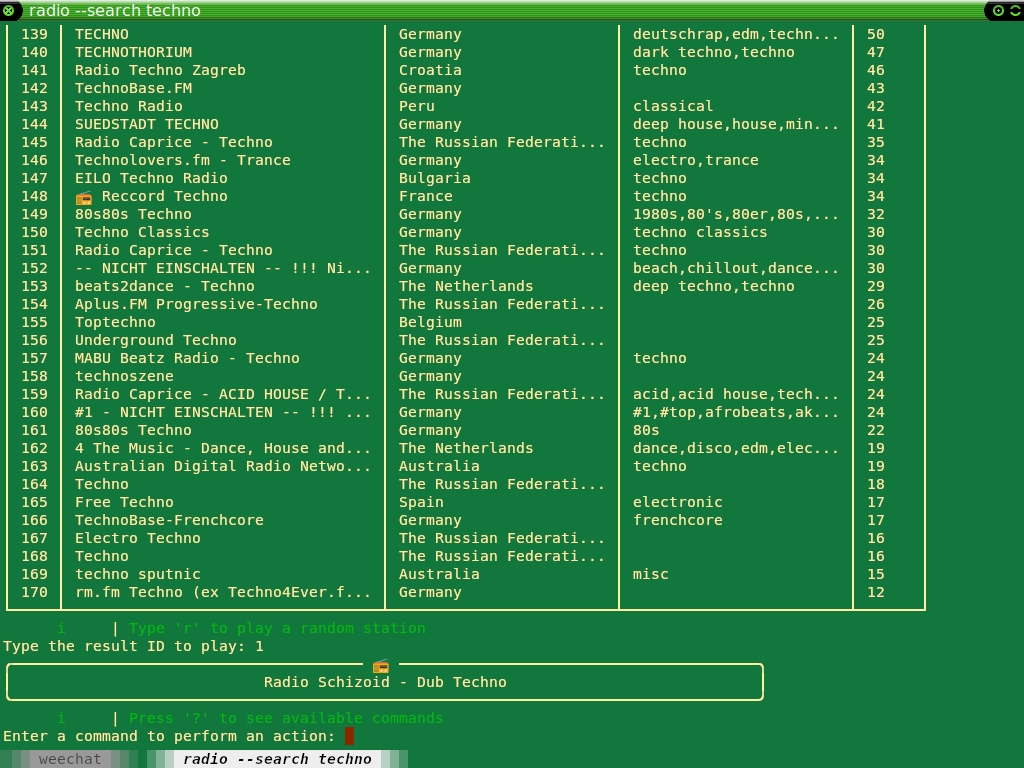Click the TechnoBase-Frenchcore station name

tap(169, 520)
